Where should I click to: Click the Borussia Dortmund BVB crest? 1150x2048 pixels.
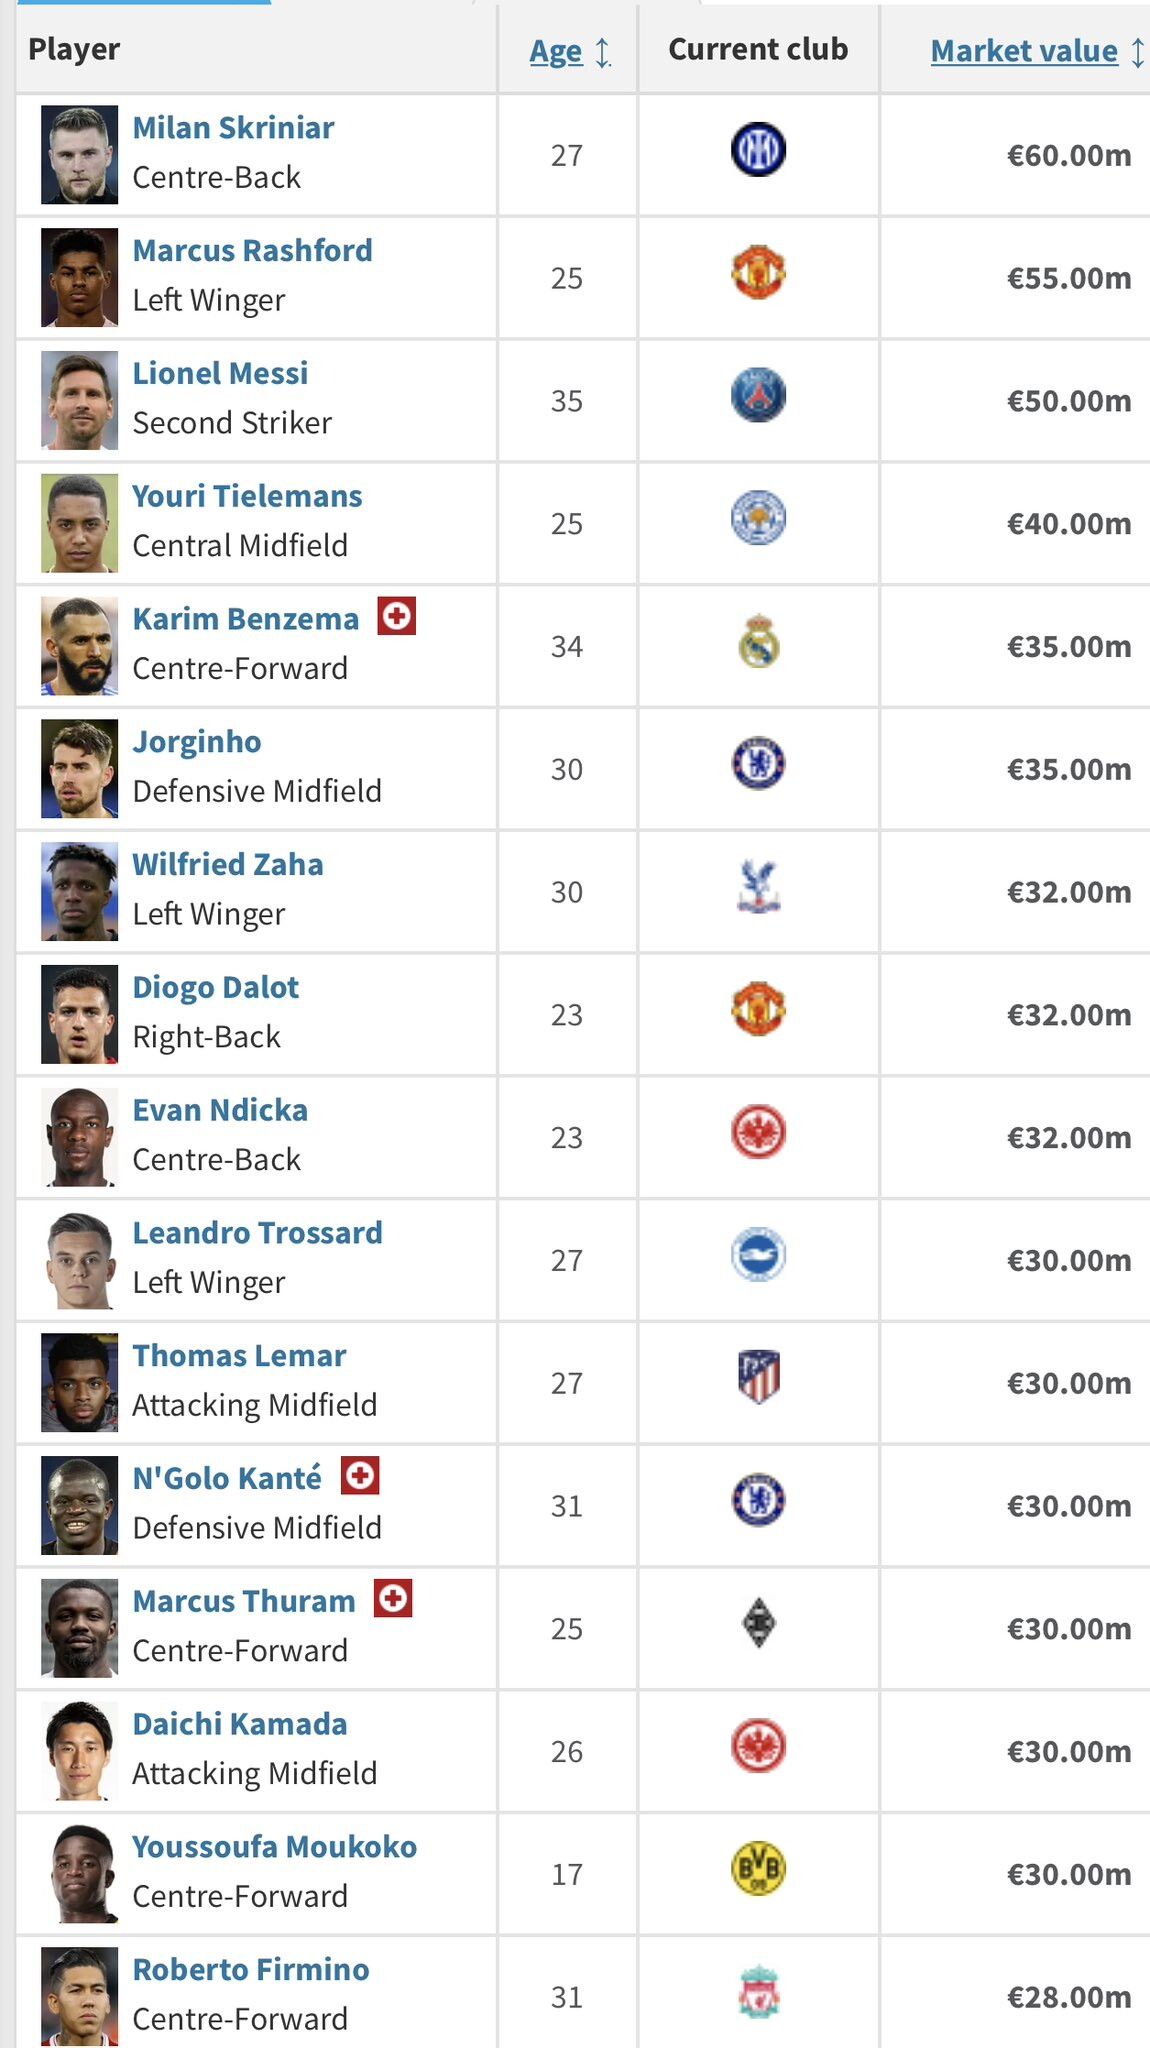[758, 1869]
